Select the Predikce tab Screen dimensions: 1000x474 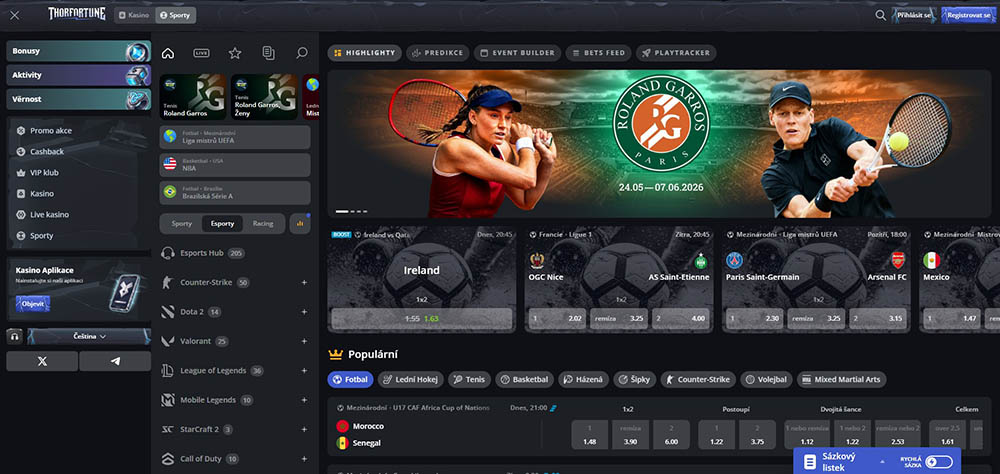click(438, 53)
